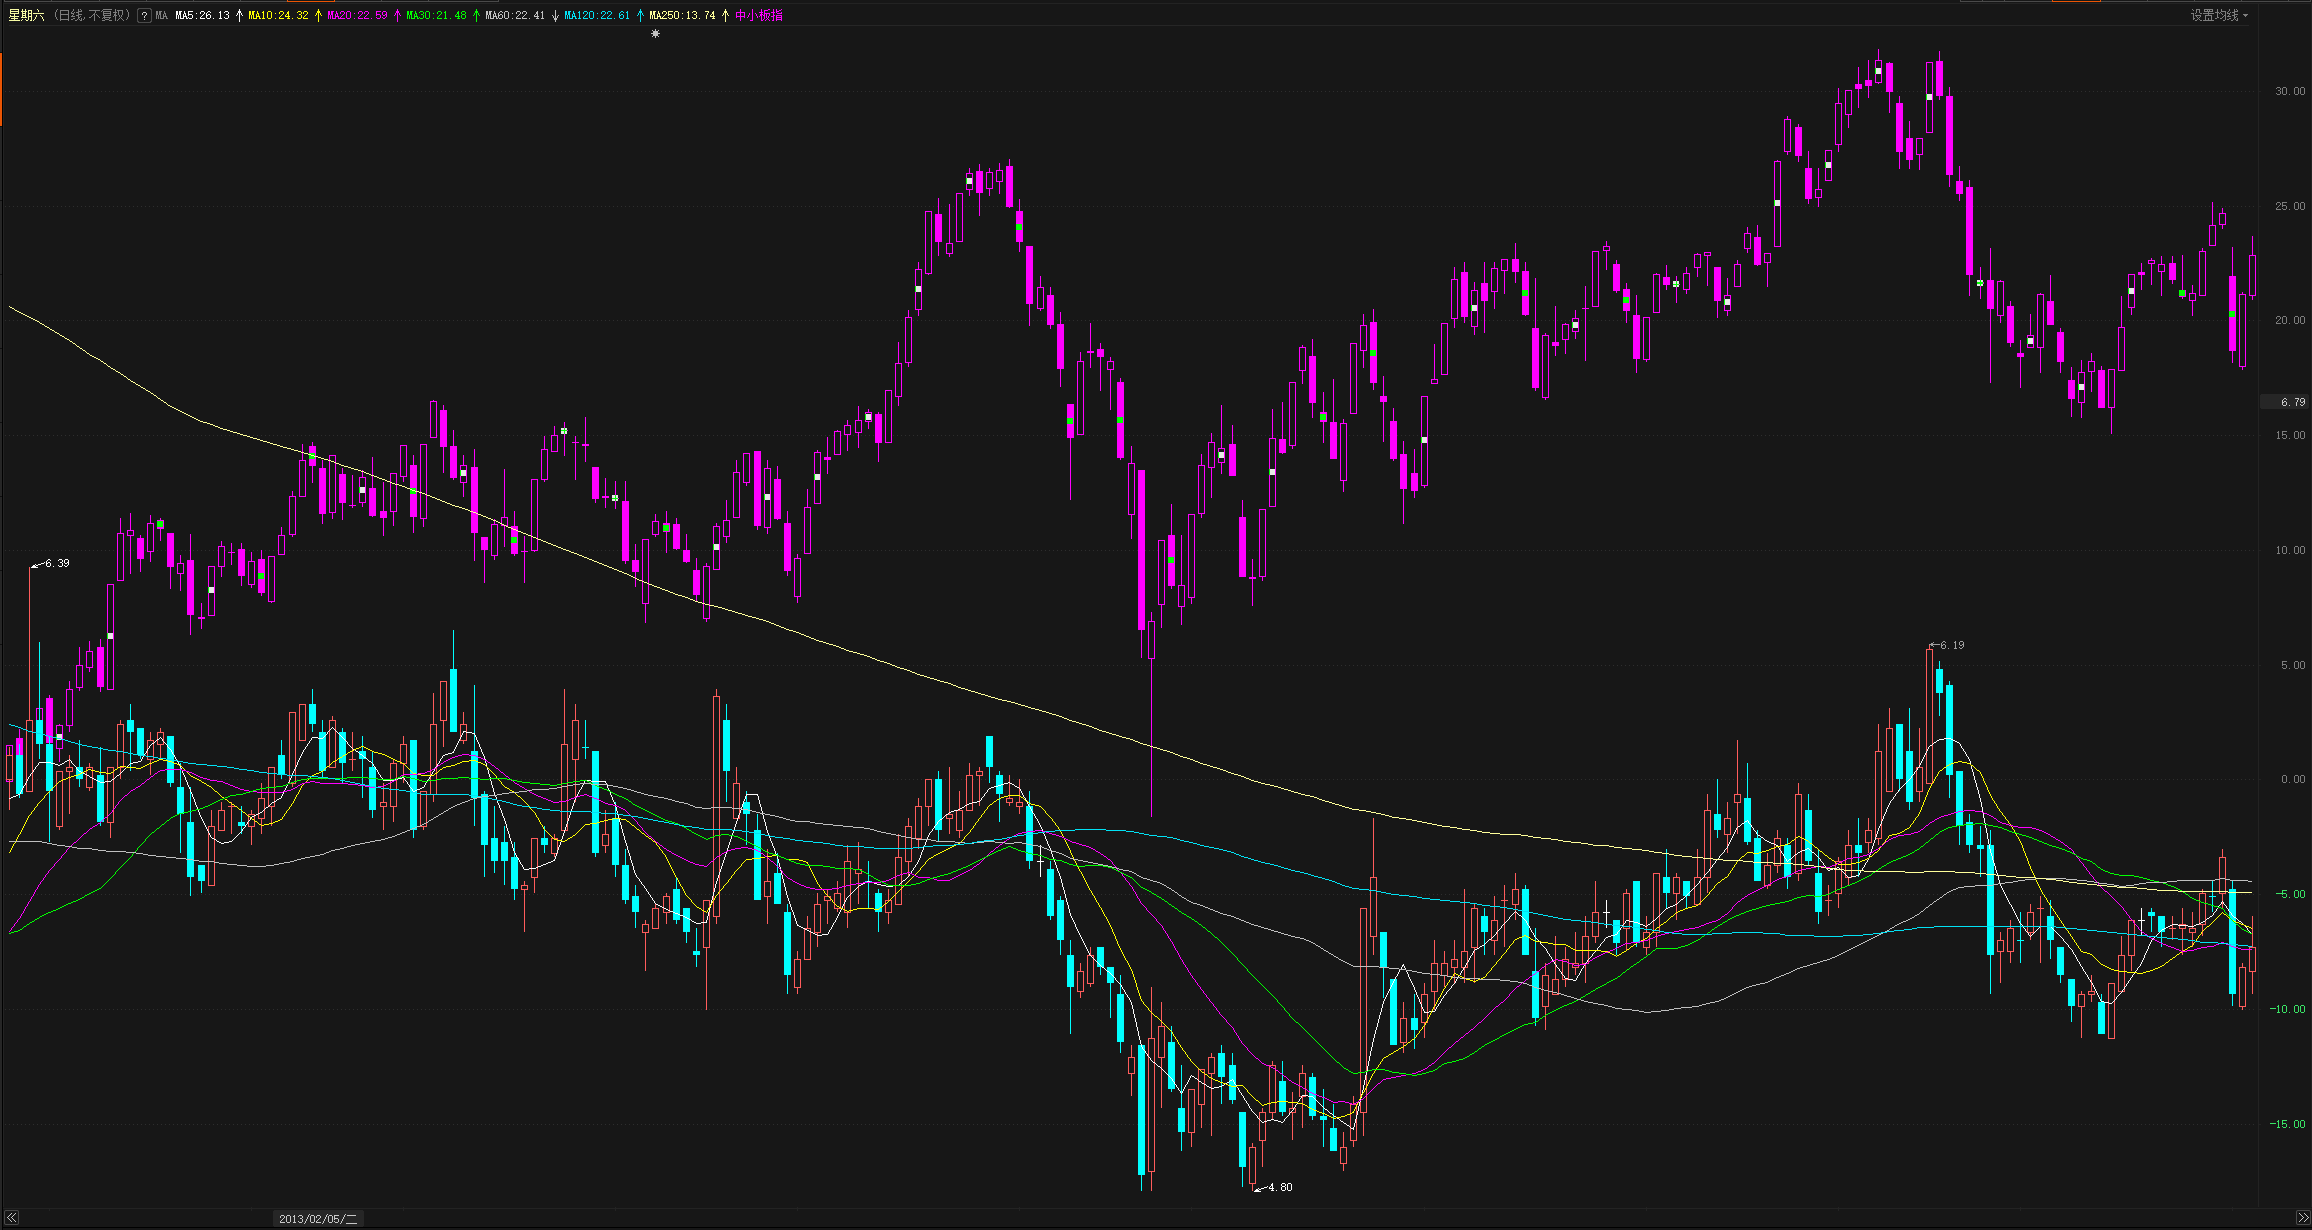Click the 6.39 high price annotation
Image resolution: width=2312 pixels, height=1230 pixels.
[x=58, y=563]
